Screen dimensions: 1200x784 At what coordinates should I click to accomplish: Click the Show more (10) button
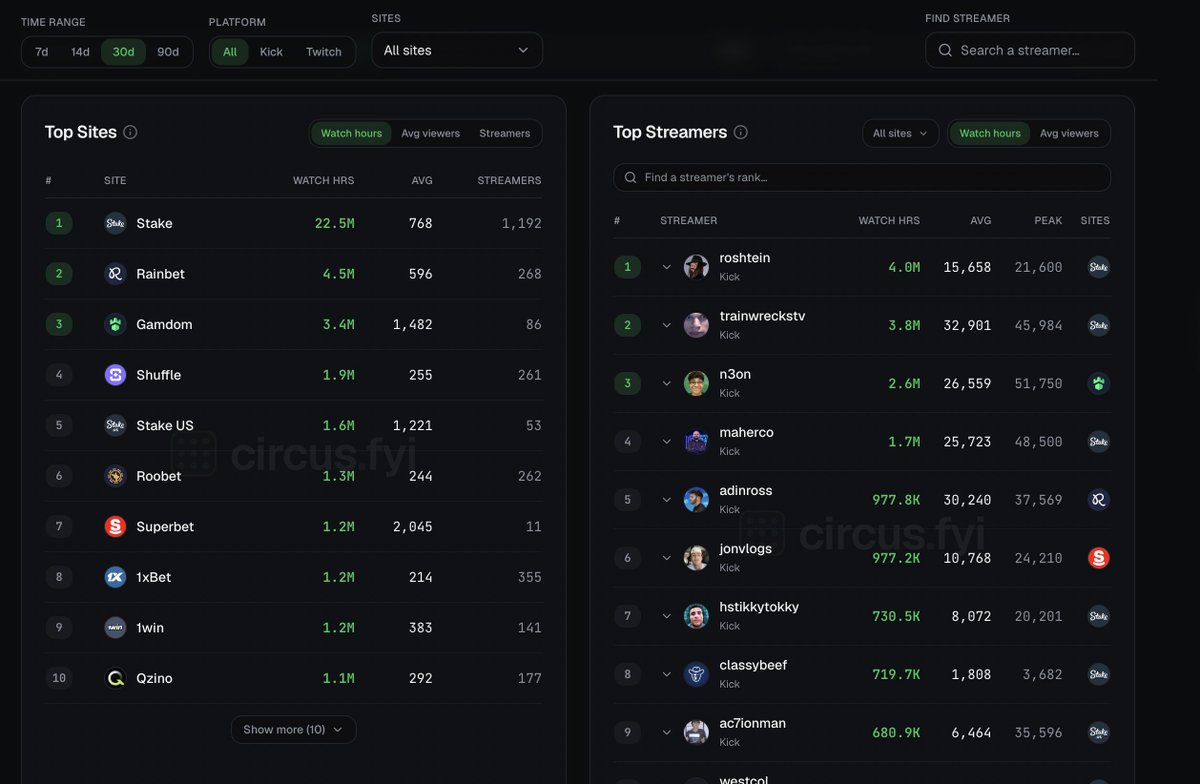coord(293,730)
